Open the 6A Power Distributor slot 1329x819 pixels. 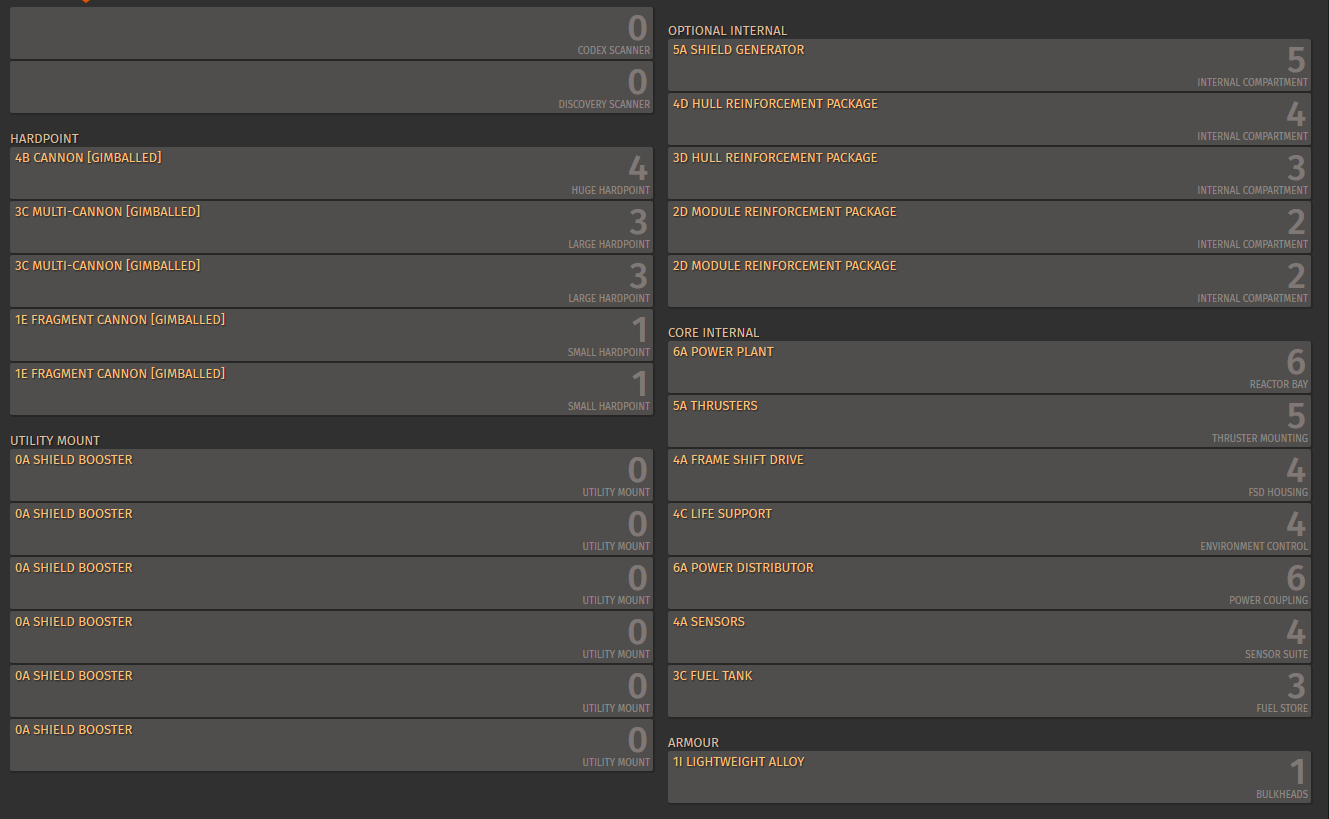[x=989, y=583]
